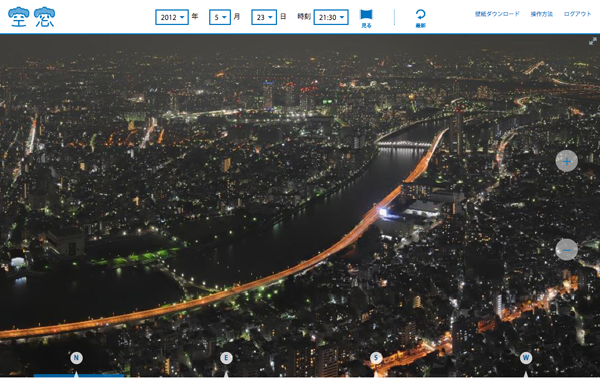The image size is (600, 378).
Task: Open the year dropdown showing 2012
Action: click(x=172, y=17)
